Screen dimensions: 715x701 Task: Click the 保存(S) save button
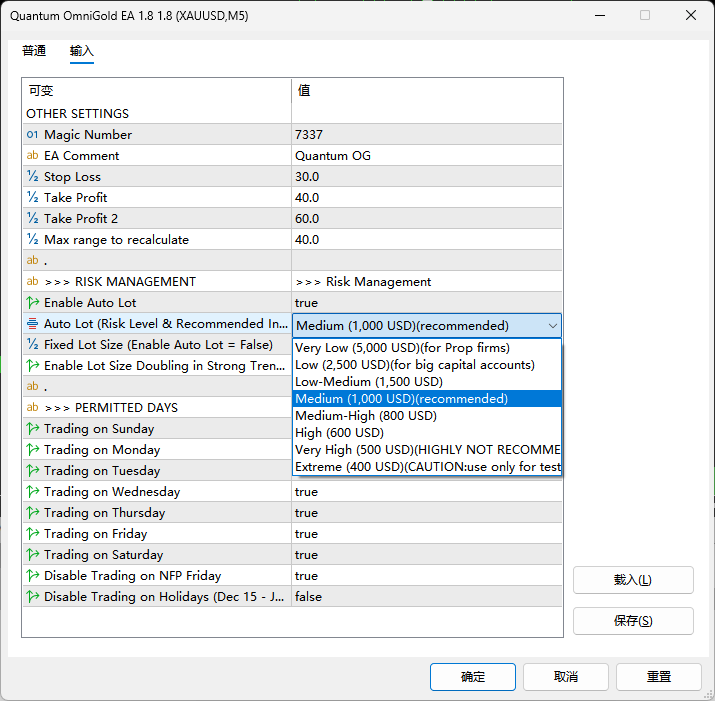(x=633, y=621)
